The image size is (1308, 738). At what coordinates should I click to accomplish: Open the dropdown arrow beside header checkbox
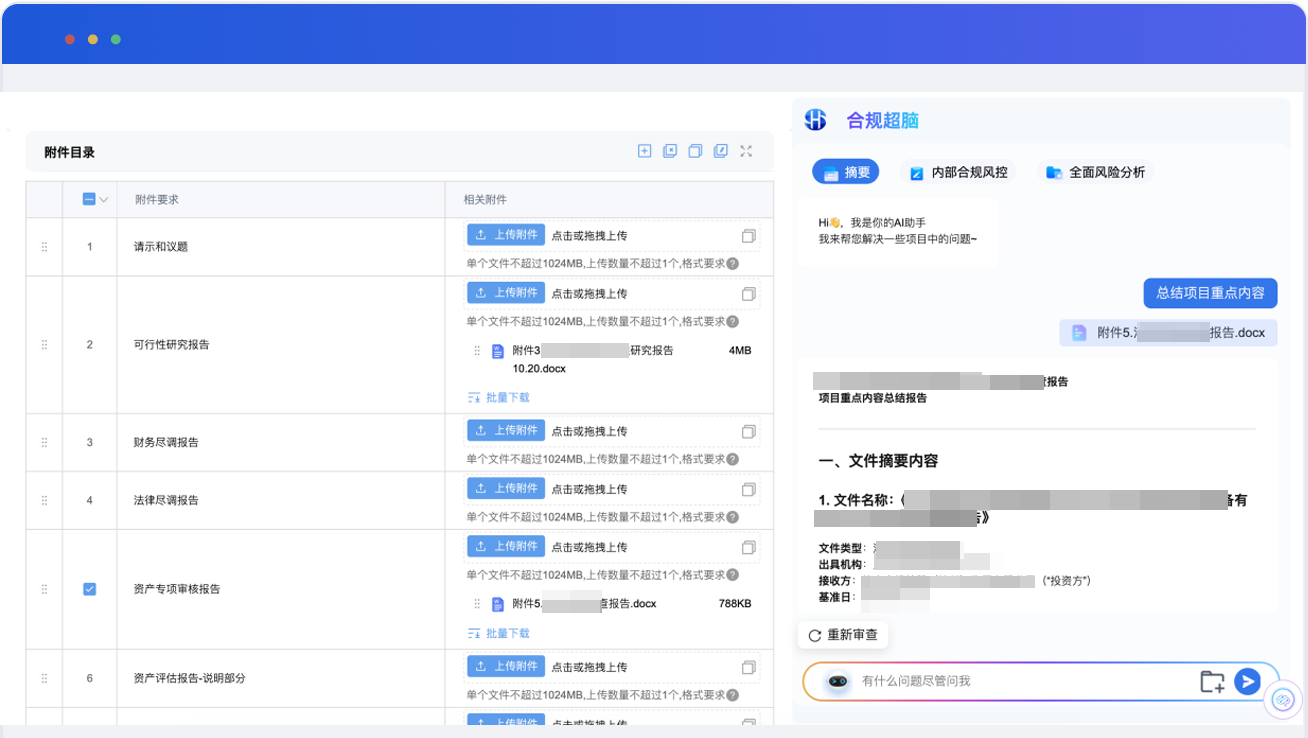(x=103, y=200)
